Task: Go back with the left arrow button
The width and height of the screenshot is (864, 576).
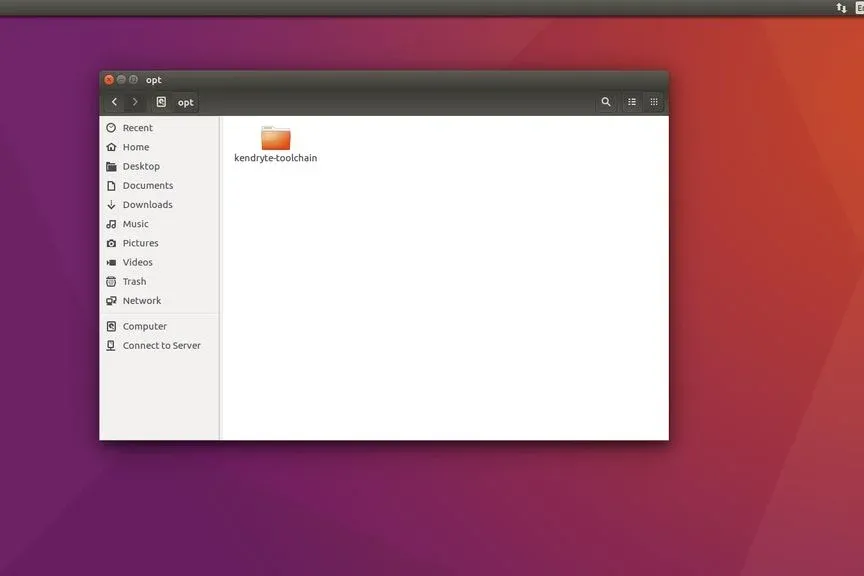Action: pyautogui.click(x=114, y=102)
